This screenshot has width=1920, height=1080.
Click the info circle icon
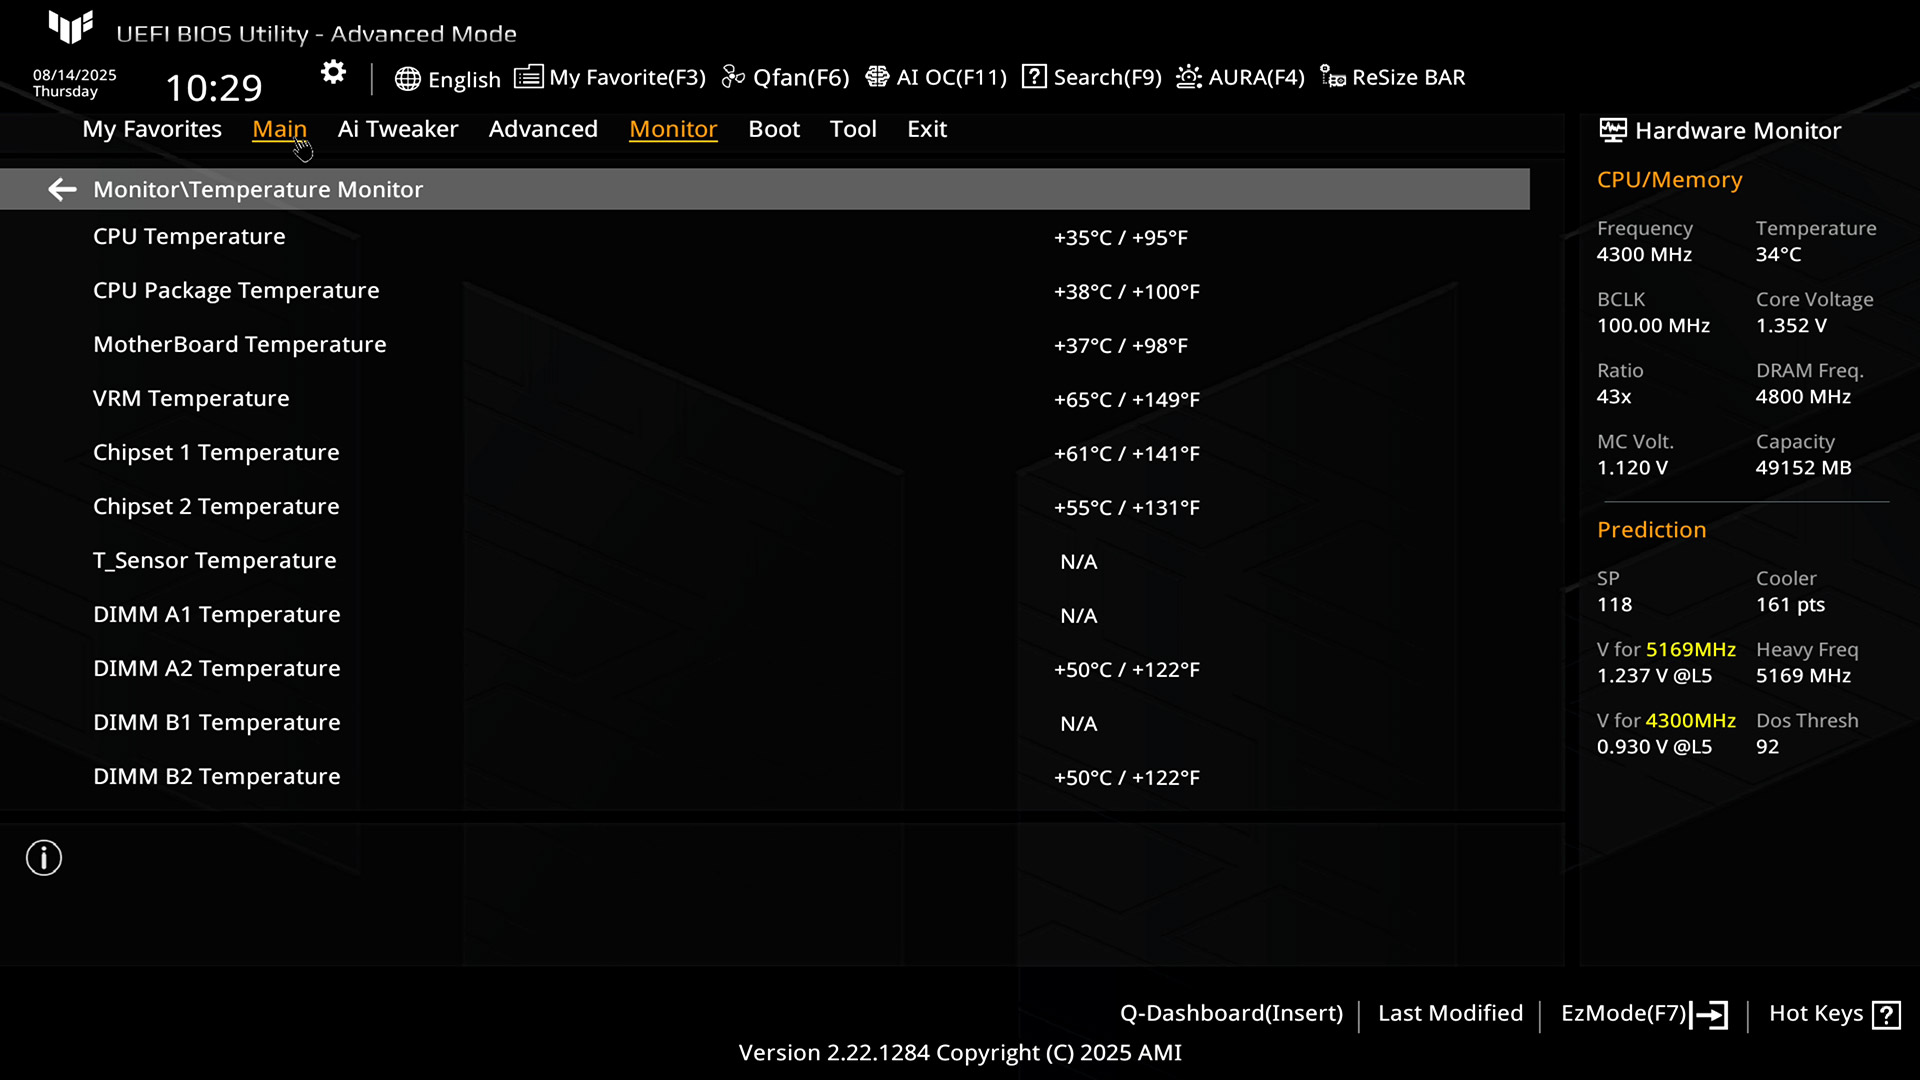(x=44, y=858)
